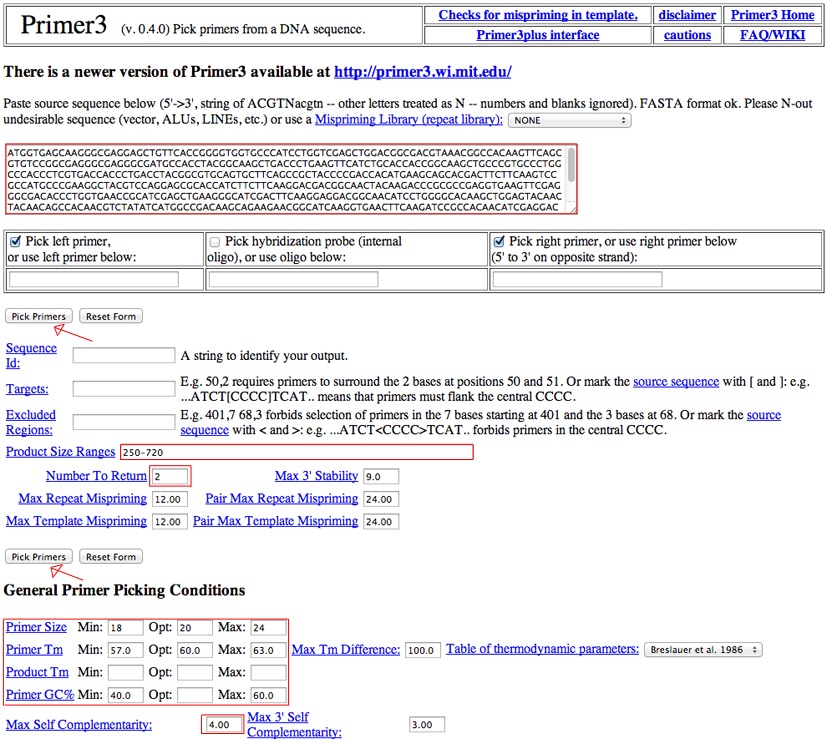Click the Max Tm Difference field 100.0
This screenshot has width=827, height=739.
coord(423,650)
